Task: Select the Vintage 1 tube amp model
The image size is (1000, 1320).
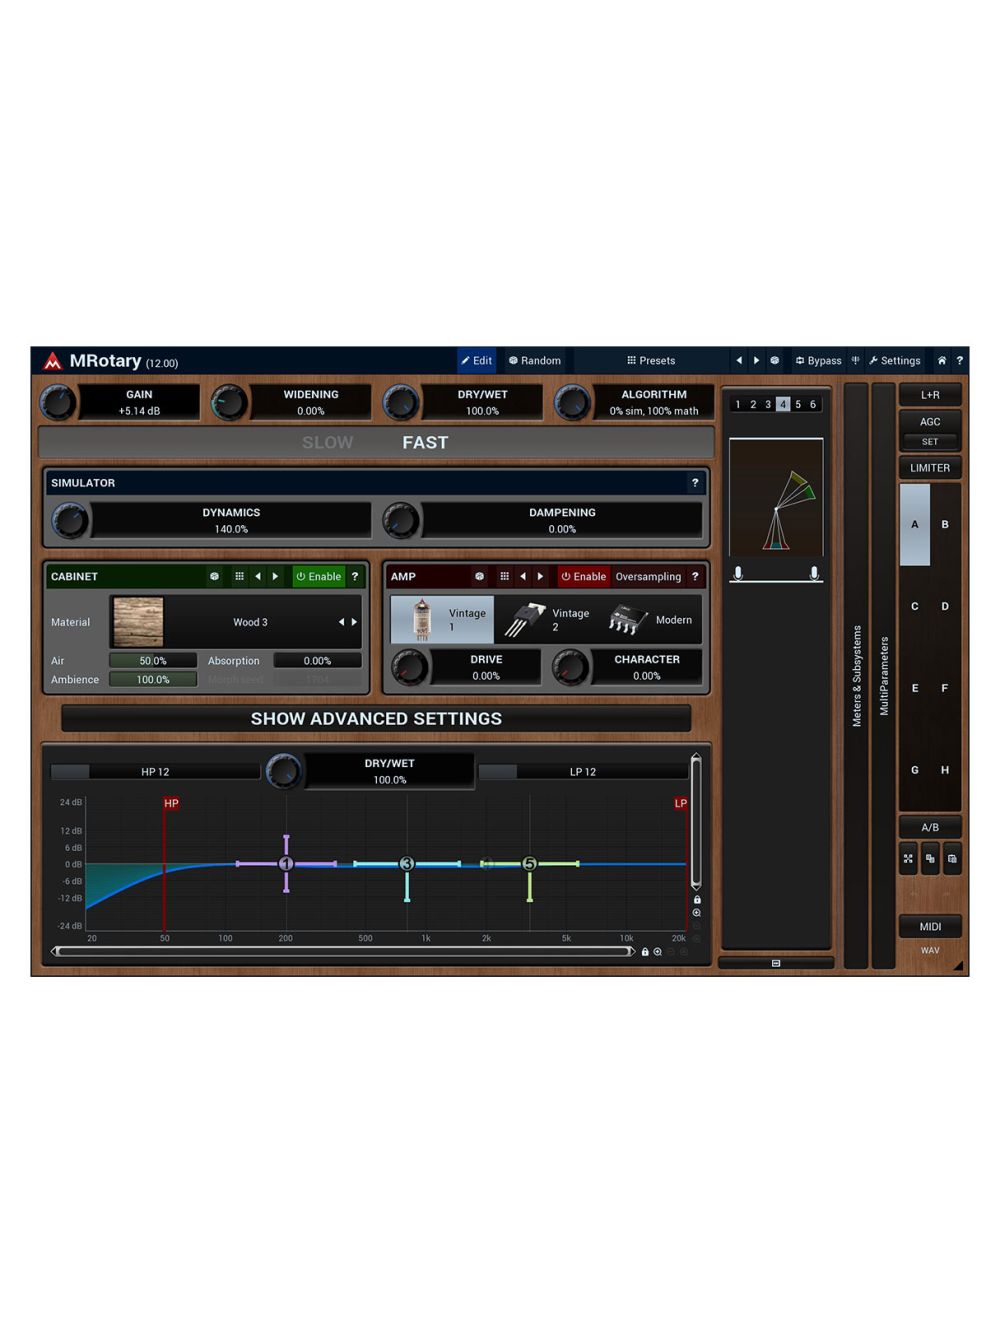Action: [443, 618]
